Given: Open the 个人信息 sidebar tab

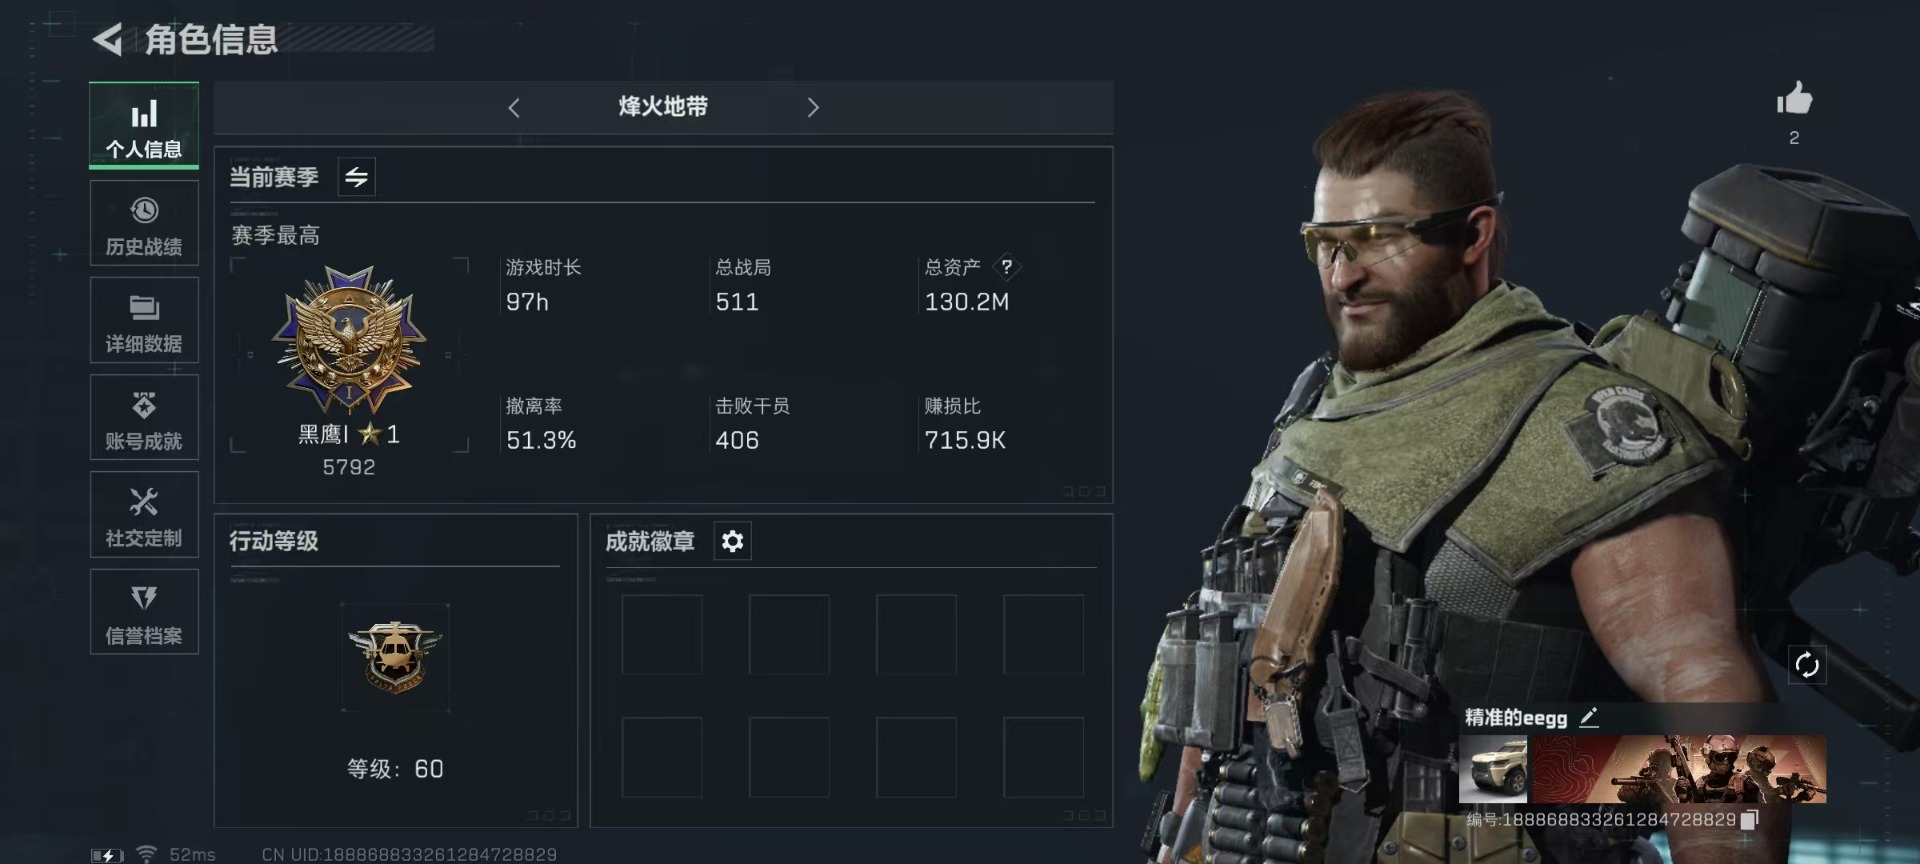Looking at the screenshot, I should (144, 125).
